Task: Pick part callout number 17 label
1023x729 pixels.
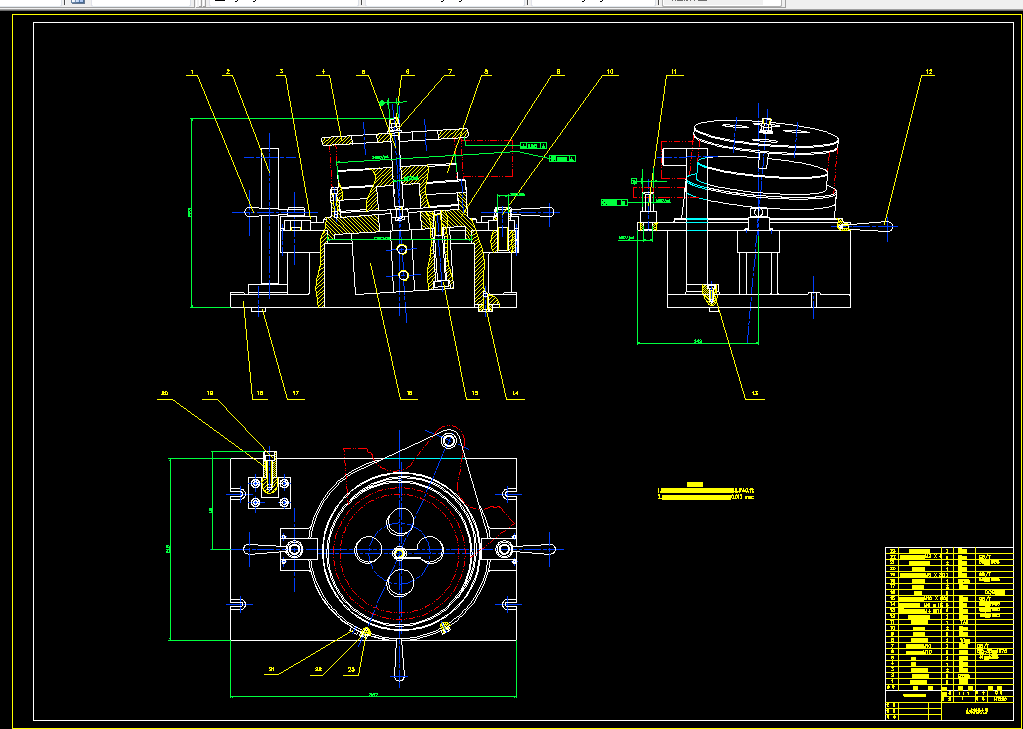Action: (296, 394)
